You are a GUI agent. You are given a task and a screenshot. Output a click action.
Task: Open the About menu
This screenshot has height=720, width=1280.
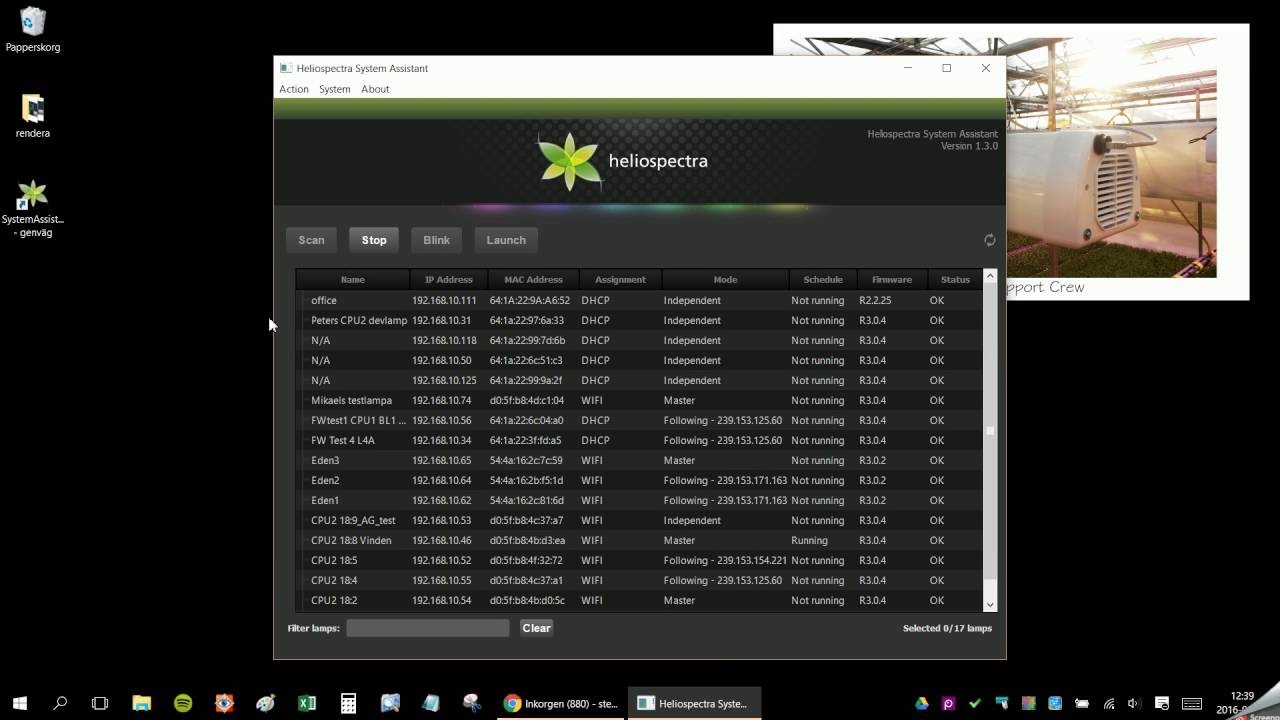click(x=375, y=89)
